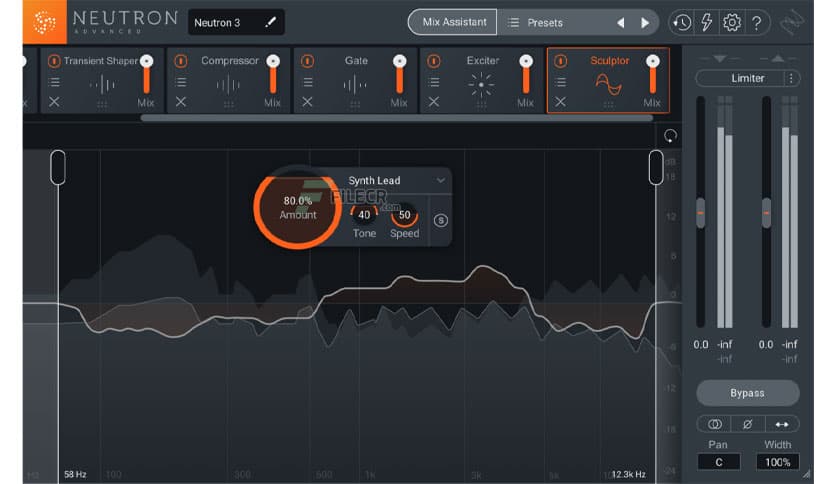Go to previous preset arrow
Screen dimensions: 836x484
(621, 23)
